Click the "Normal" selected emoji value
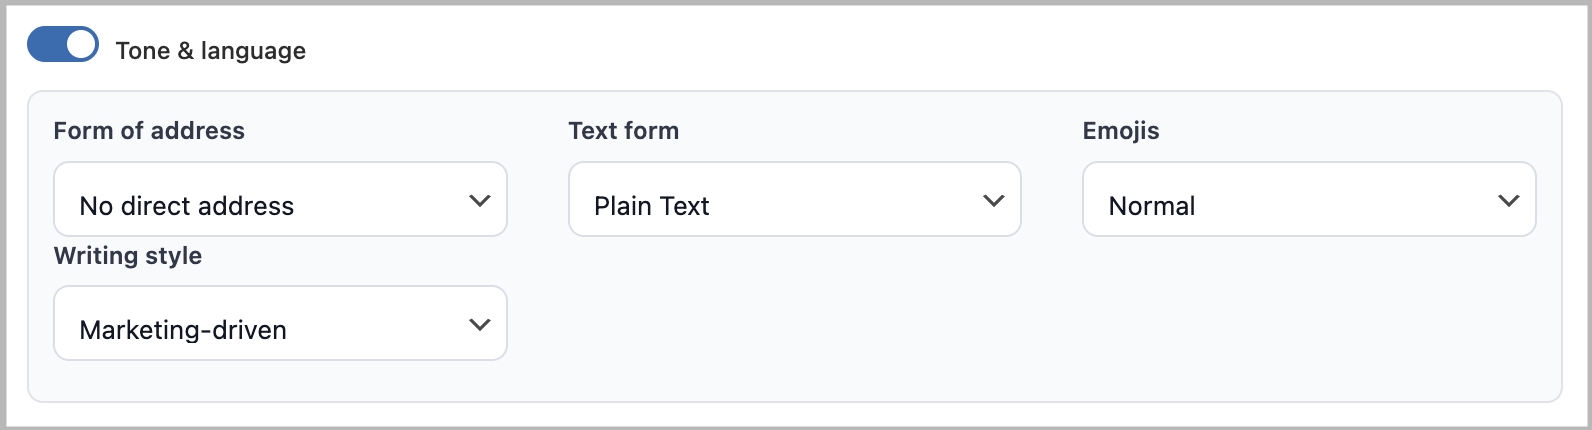Image resolution: width=1592 pixels, height=430 pixels. (x=1152, y=206)
